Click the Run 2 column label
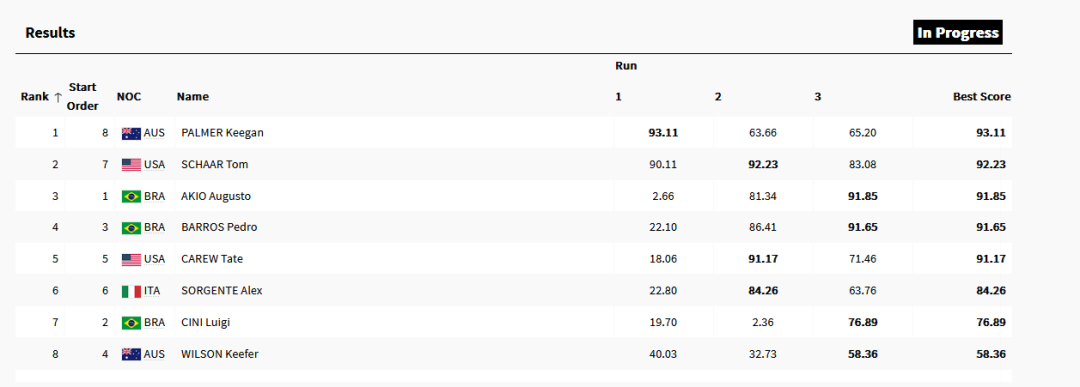 click(x=718, y=97)
